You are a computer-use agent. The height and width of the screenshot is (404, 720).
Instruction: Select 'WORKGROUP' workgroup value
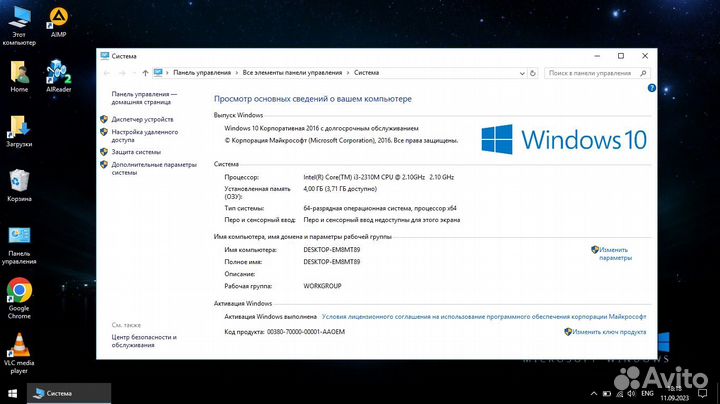click(x=322, y=286)
